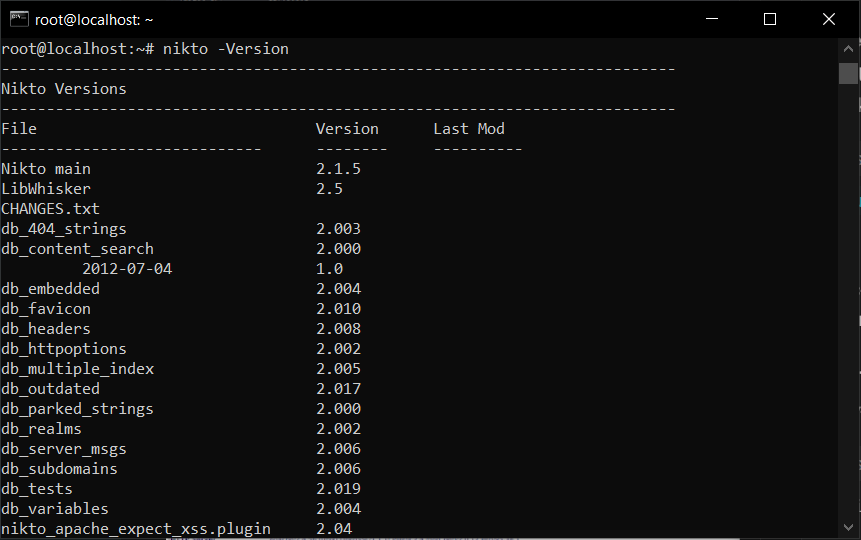Click version value '2.1.5'
This screenshot has height=540, width=861.
[338, 169]
